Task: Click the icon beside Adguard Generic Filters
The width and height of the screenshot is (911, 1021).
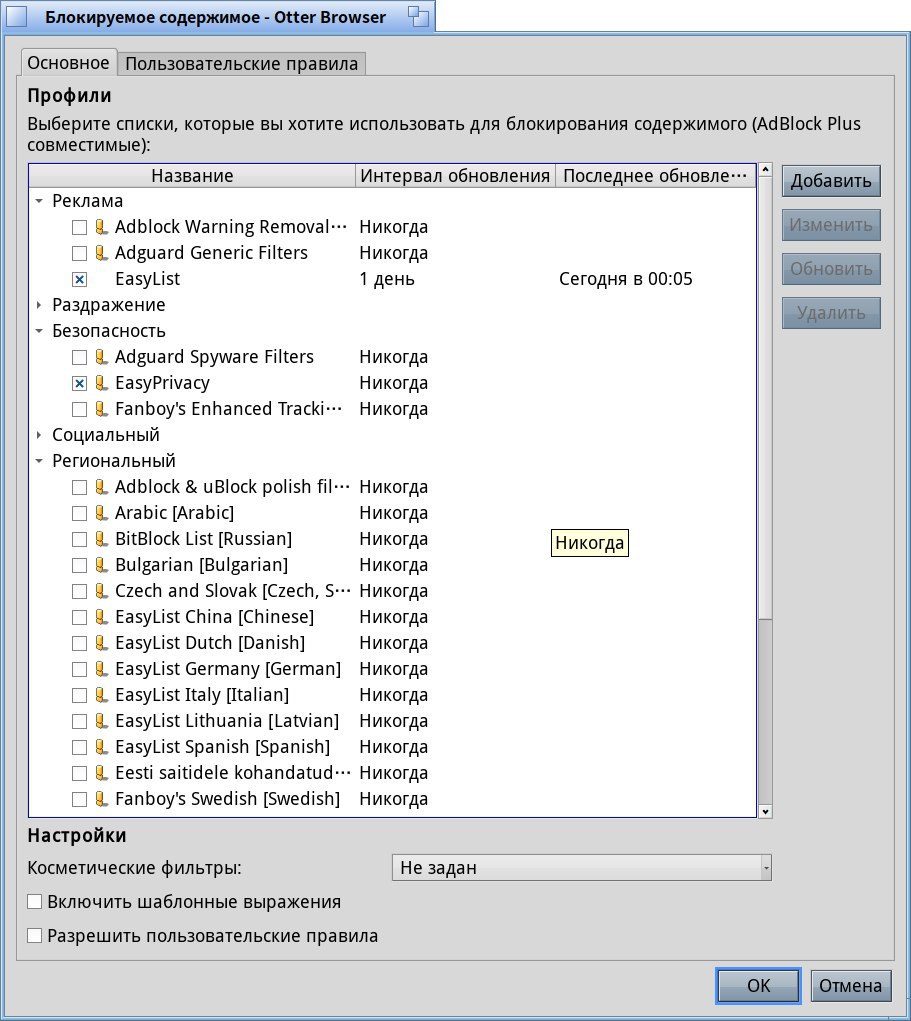Action: coord(101,253)
